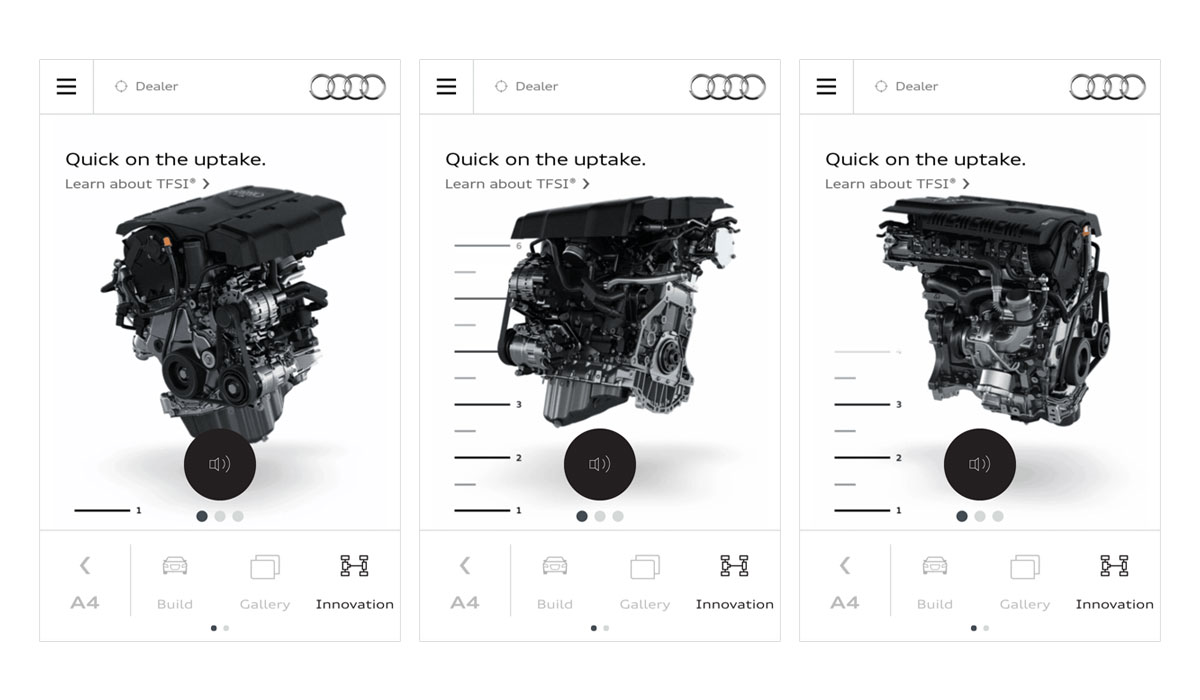1200x700 pixels.
Task: Select second carousel dot, middle screen engine
Action: (600, 517)
